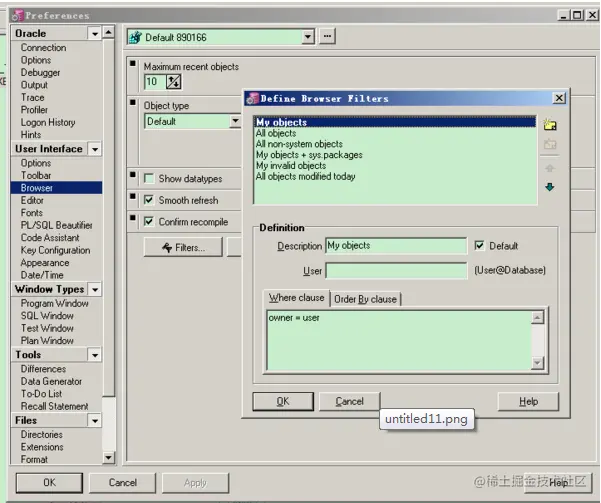Open the Default 890166 dropdown
The height and width of the screenshot is (503, 601).
tap(307, 37)
